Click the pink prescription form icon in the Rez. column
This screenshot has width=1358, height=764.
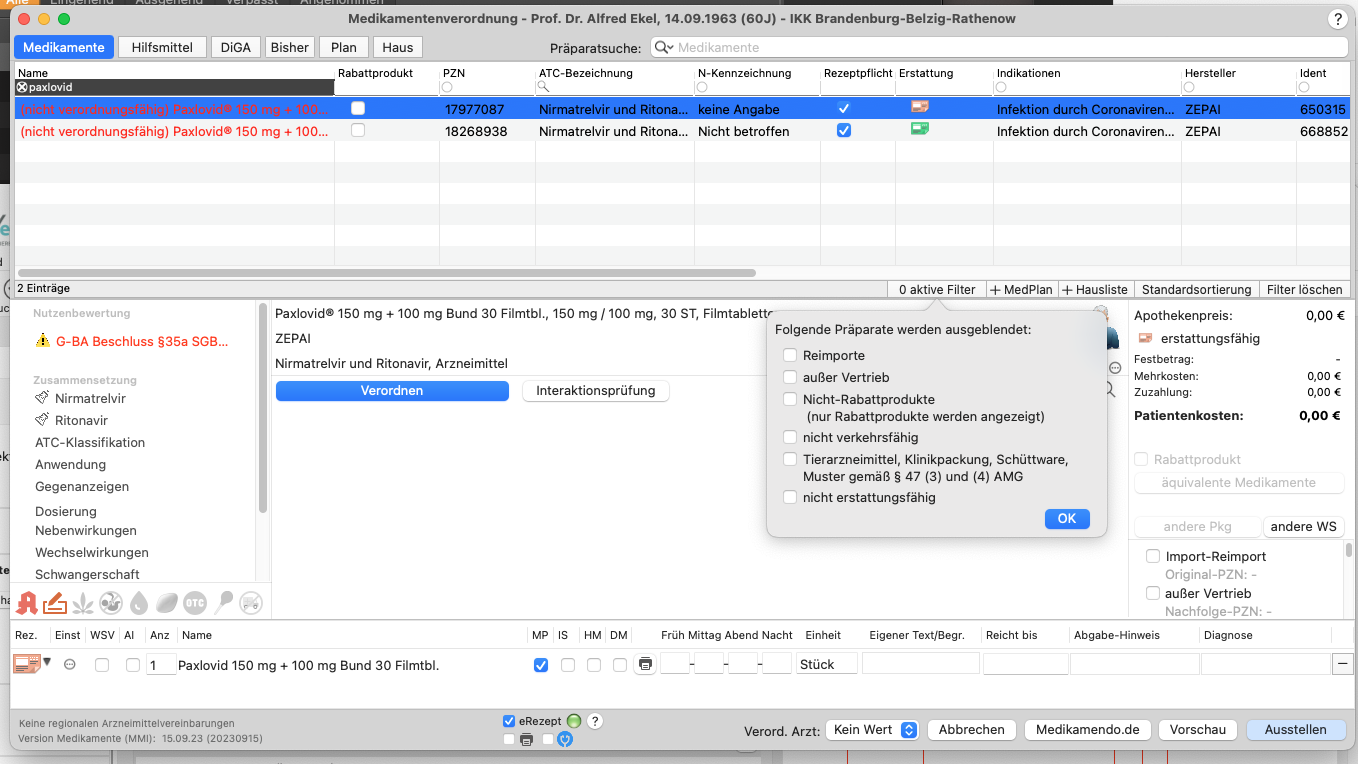(26, 663)
